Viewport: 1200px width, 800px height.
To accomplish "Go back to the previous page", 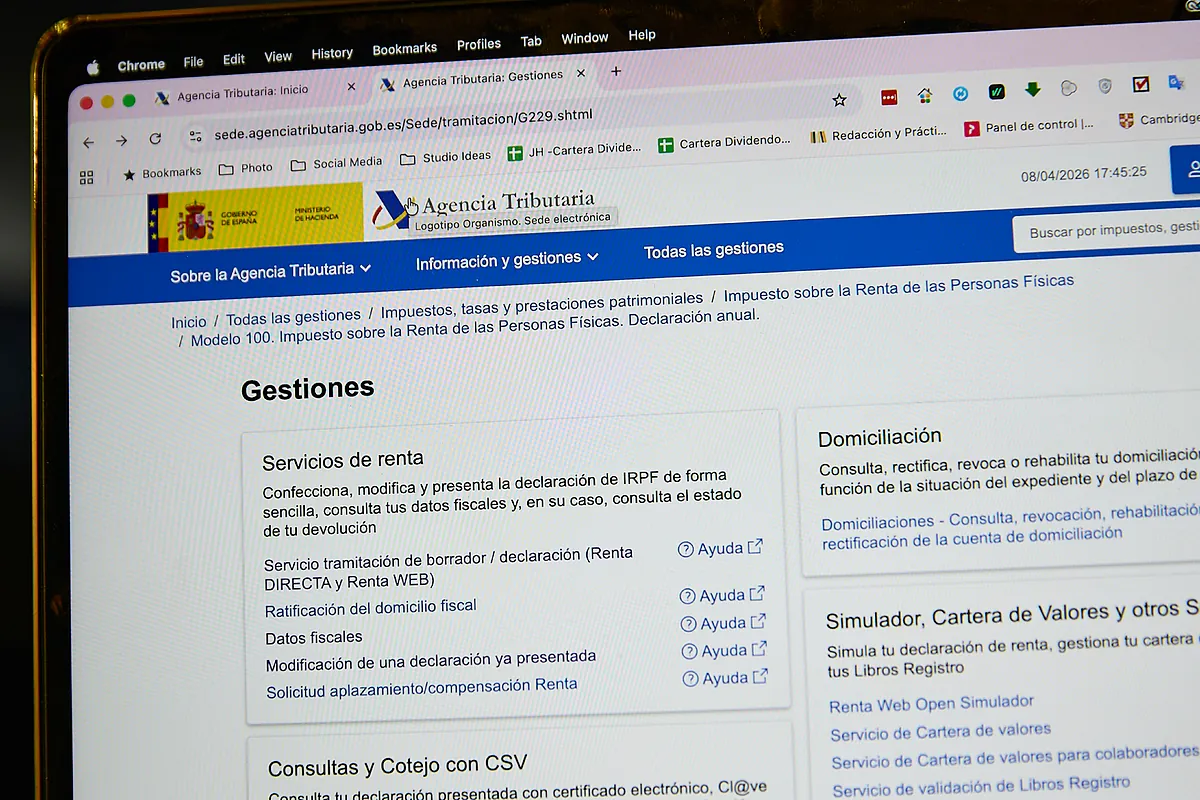I will (89, 142).
